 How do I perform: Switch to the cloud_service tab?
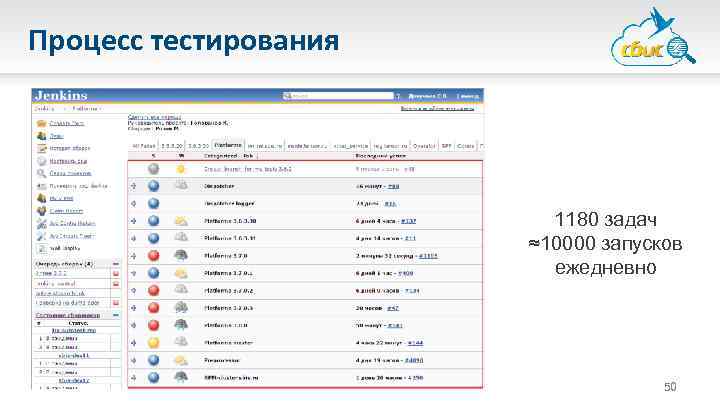point(350,146)
